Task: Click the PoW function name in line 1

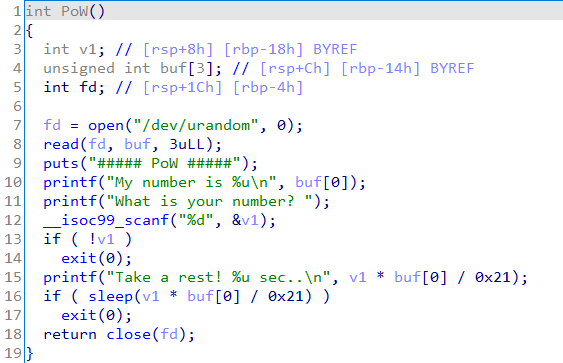Action: click(74, 11)
